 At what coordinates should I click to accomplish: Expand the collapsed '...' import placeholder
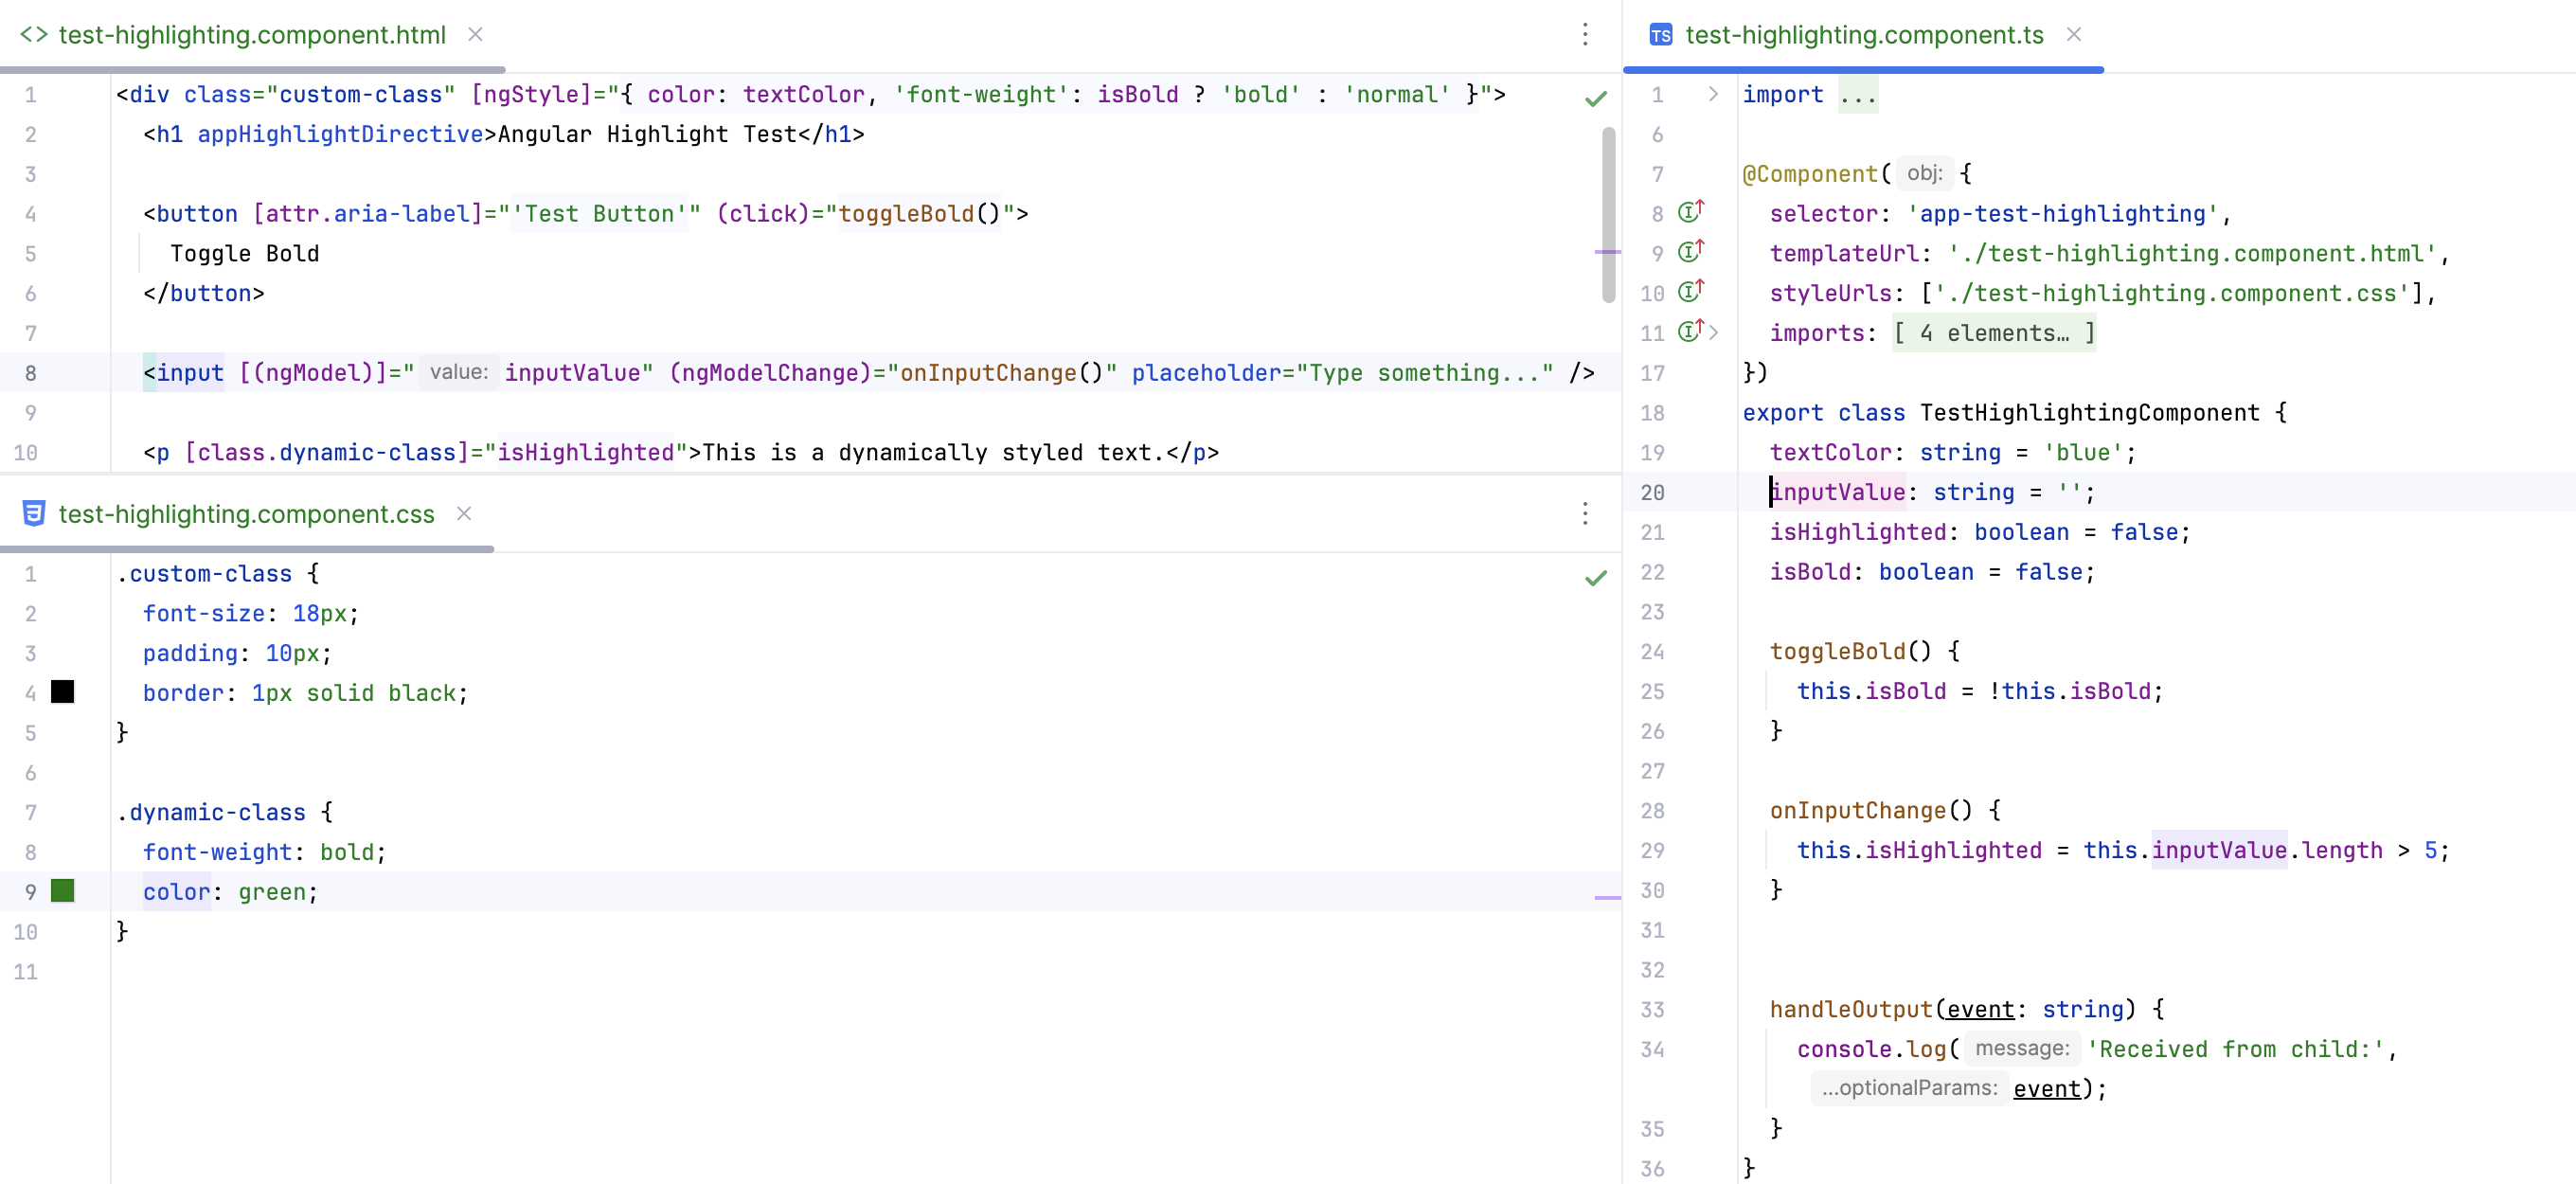pyautogui.click(x=1857, y=94)
